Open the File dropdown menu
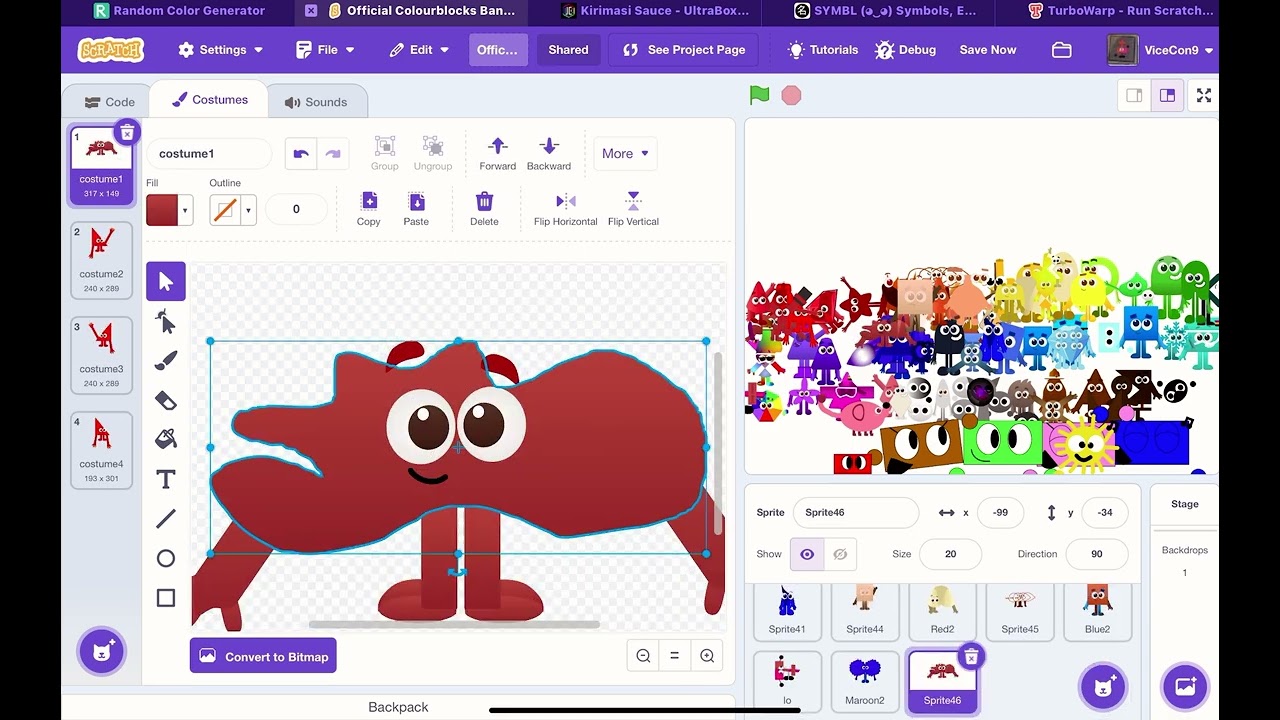The width and height of the screenshot is (1280, 720). pos(326,50)
